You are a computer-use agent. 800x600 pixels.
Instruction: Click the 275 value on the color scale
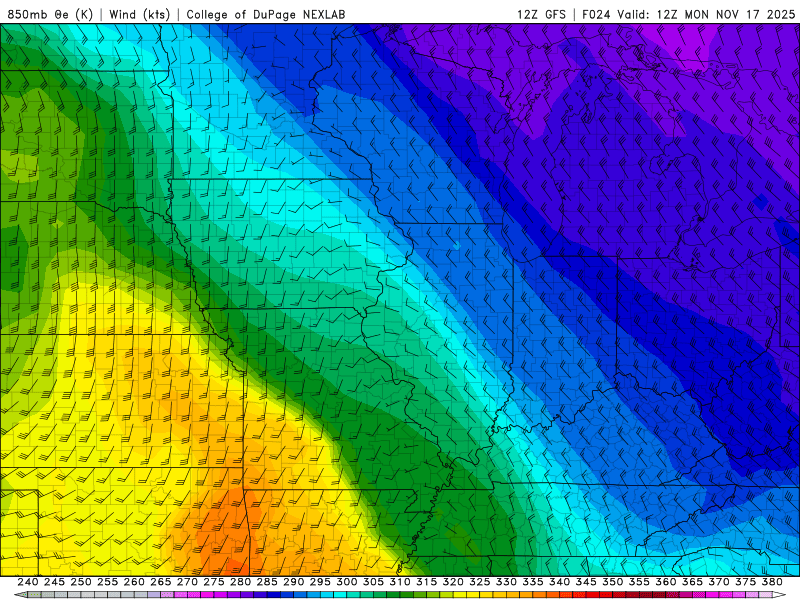click(x=214, y=582)
